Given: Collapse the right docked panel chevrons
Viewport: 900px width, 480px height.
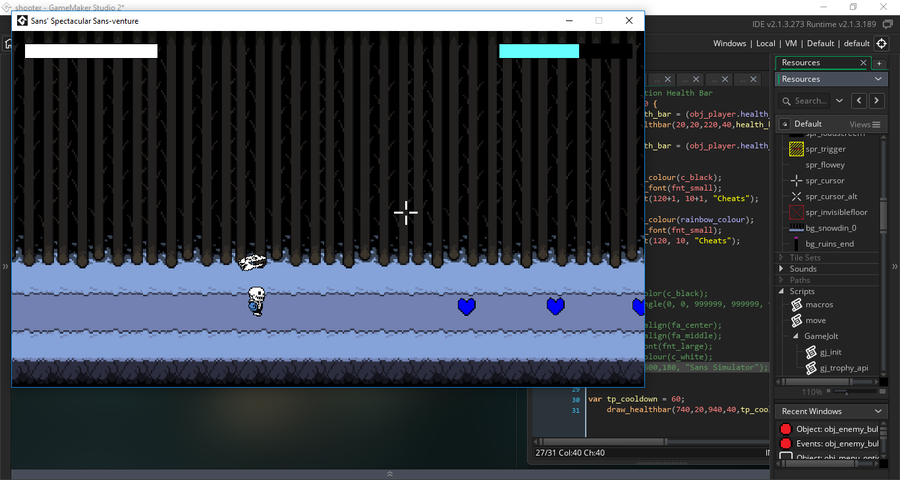Looking at the screenshot, I should (894, 266).
